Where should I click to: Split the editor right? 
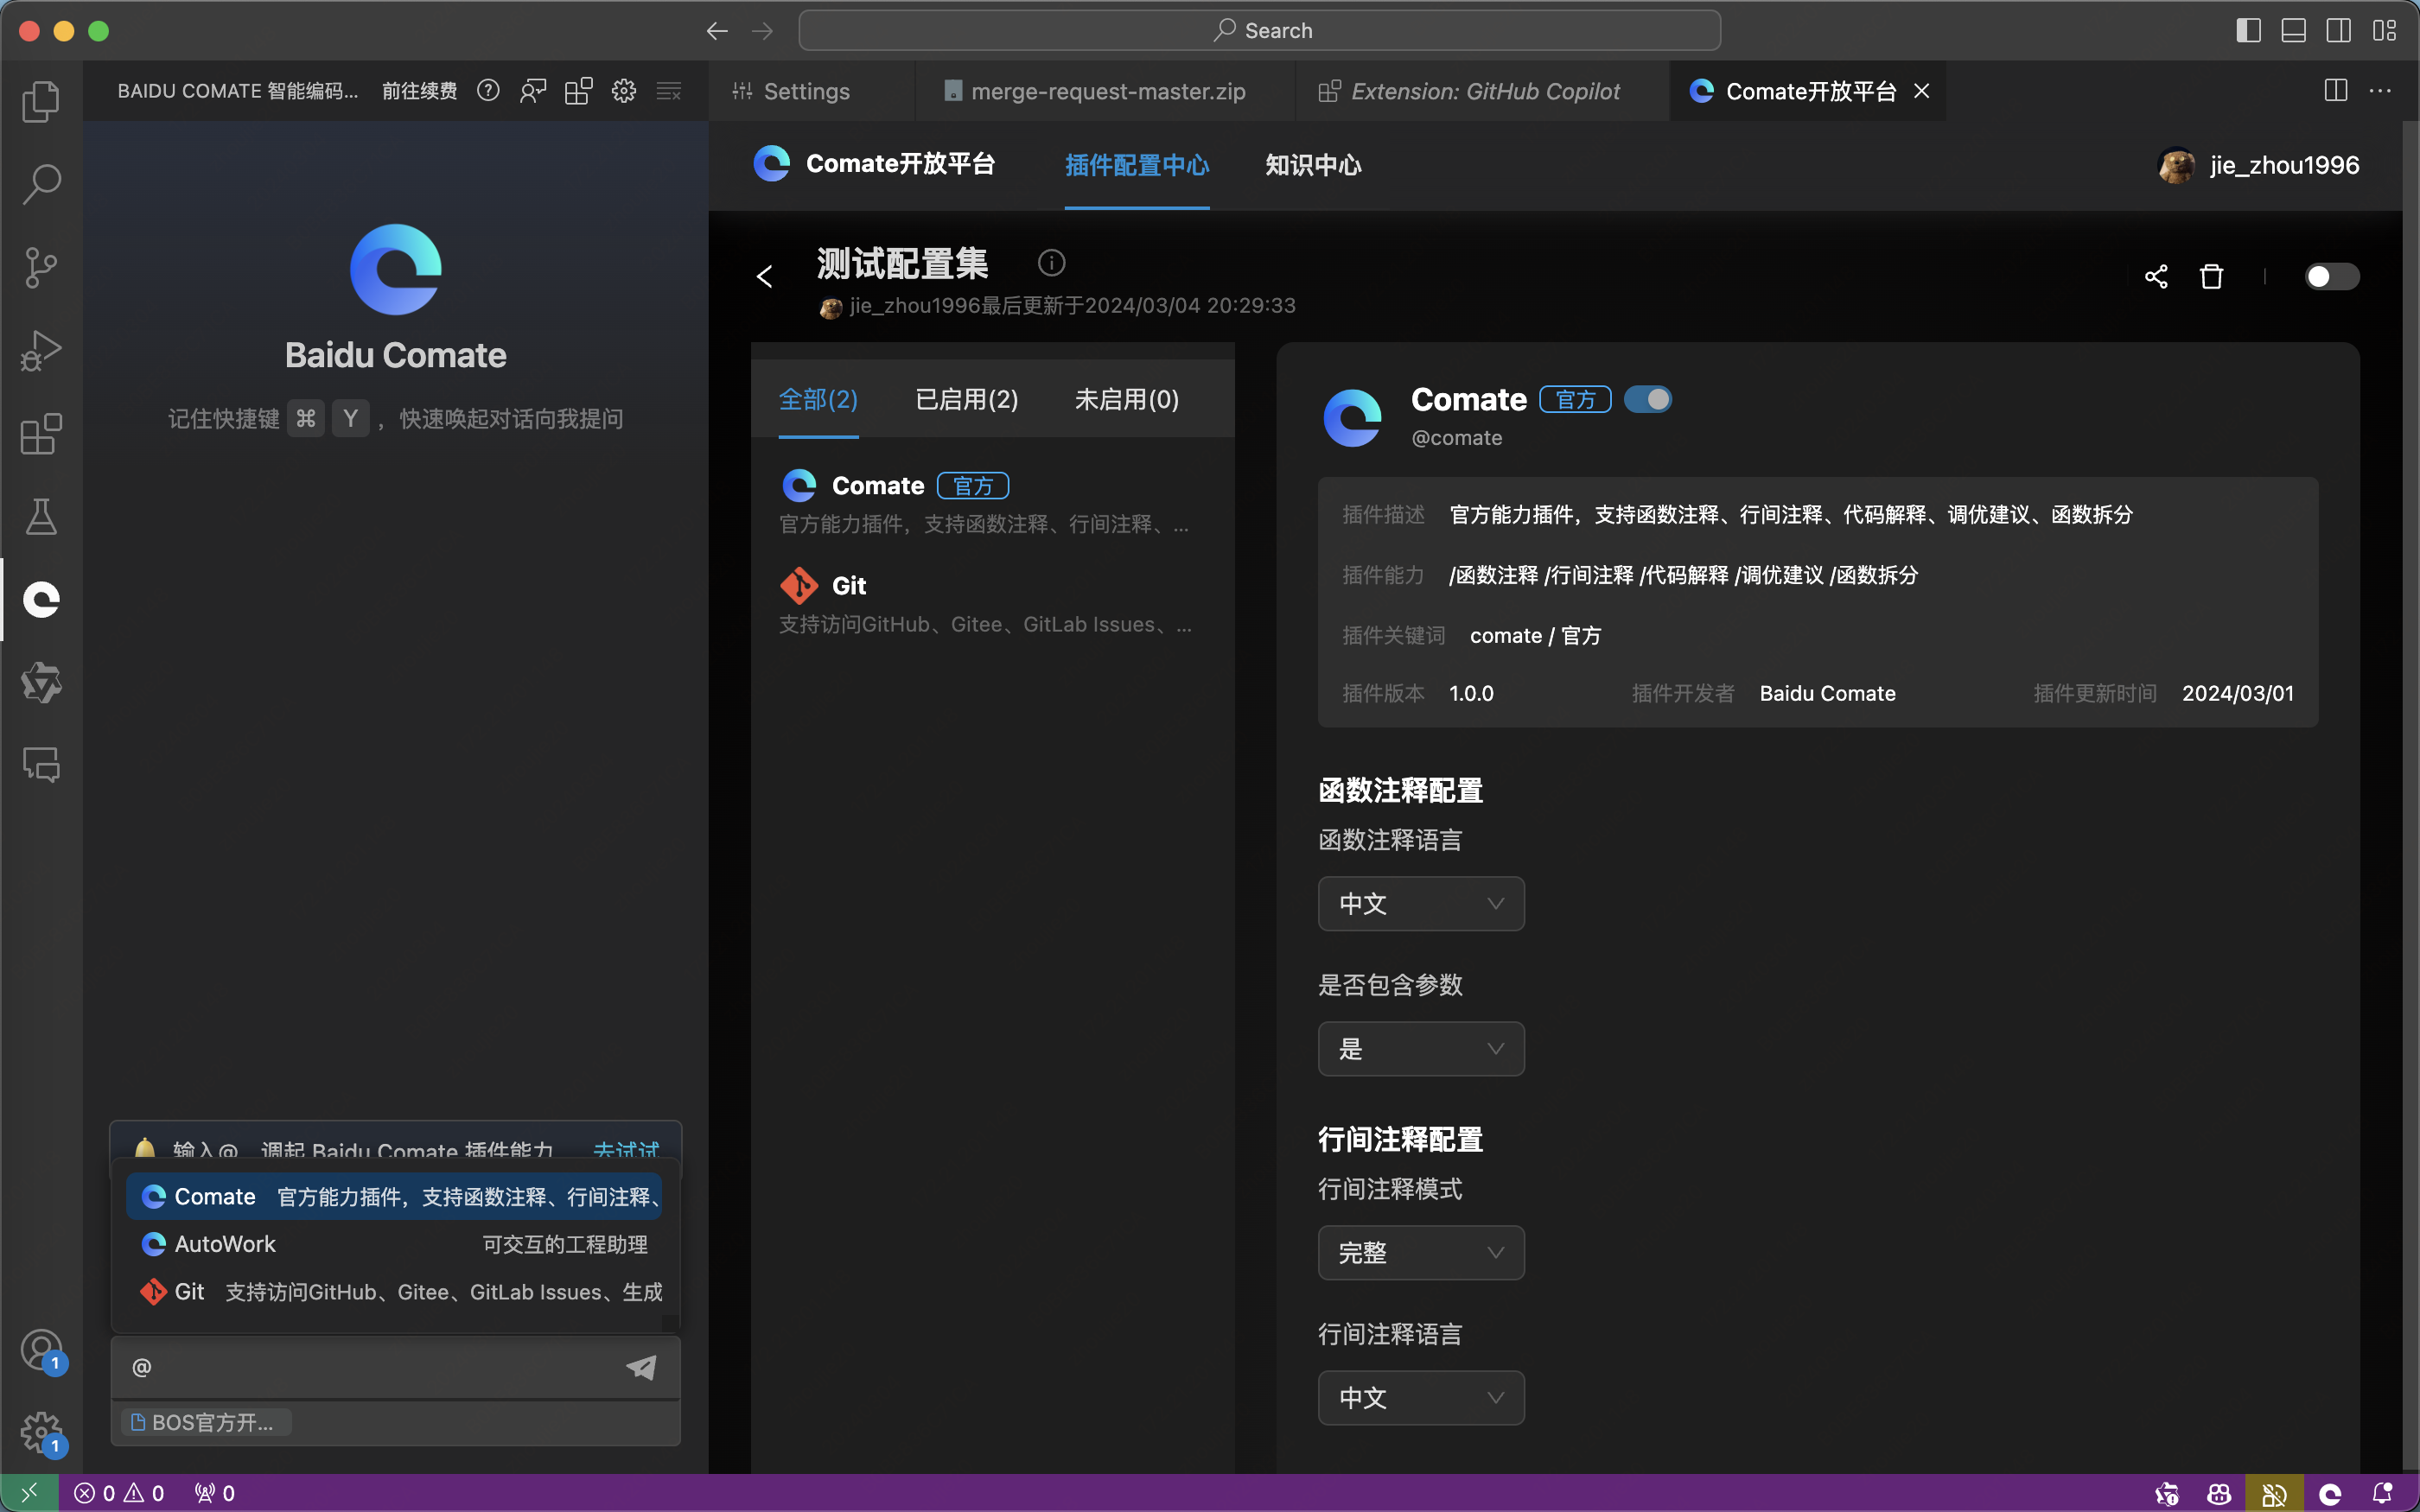pyautogui.click(x=2336, y=91)
